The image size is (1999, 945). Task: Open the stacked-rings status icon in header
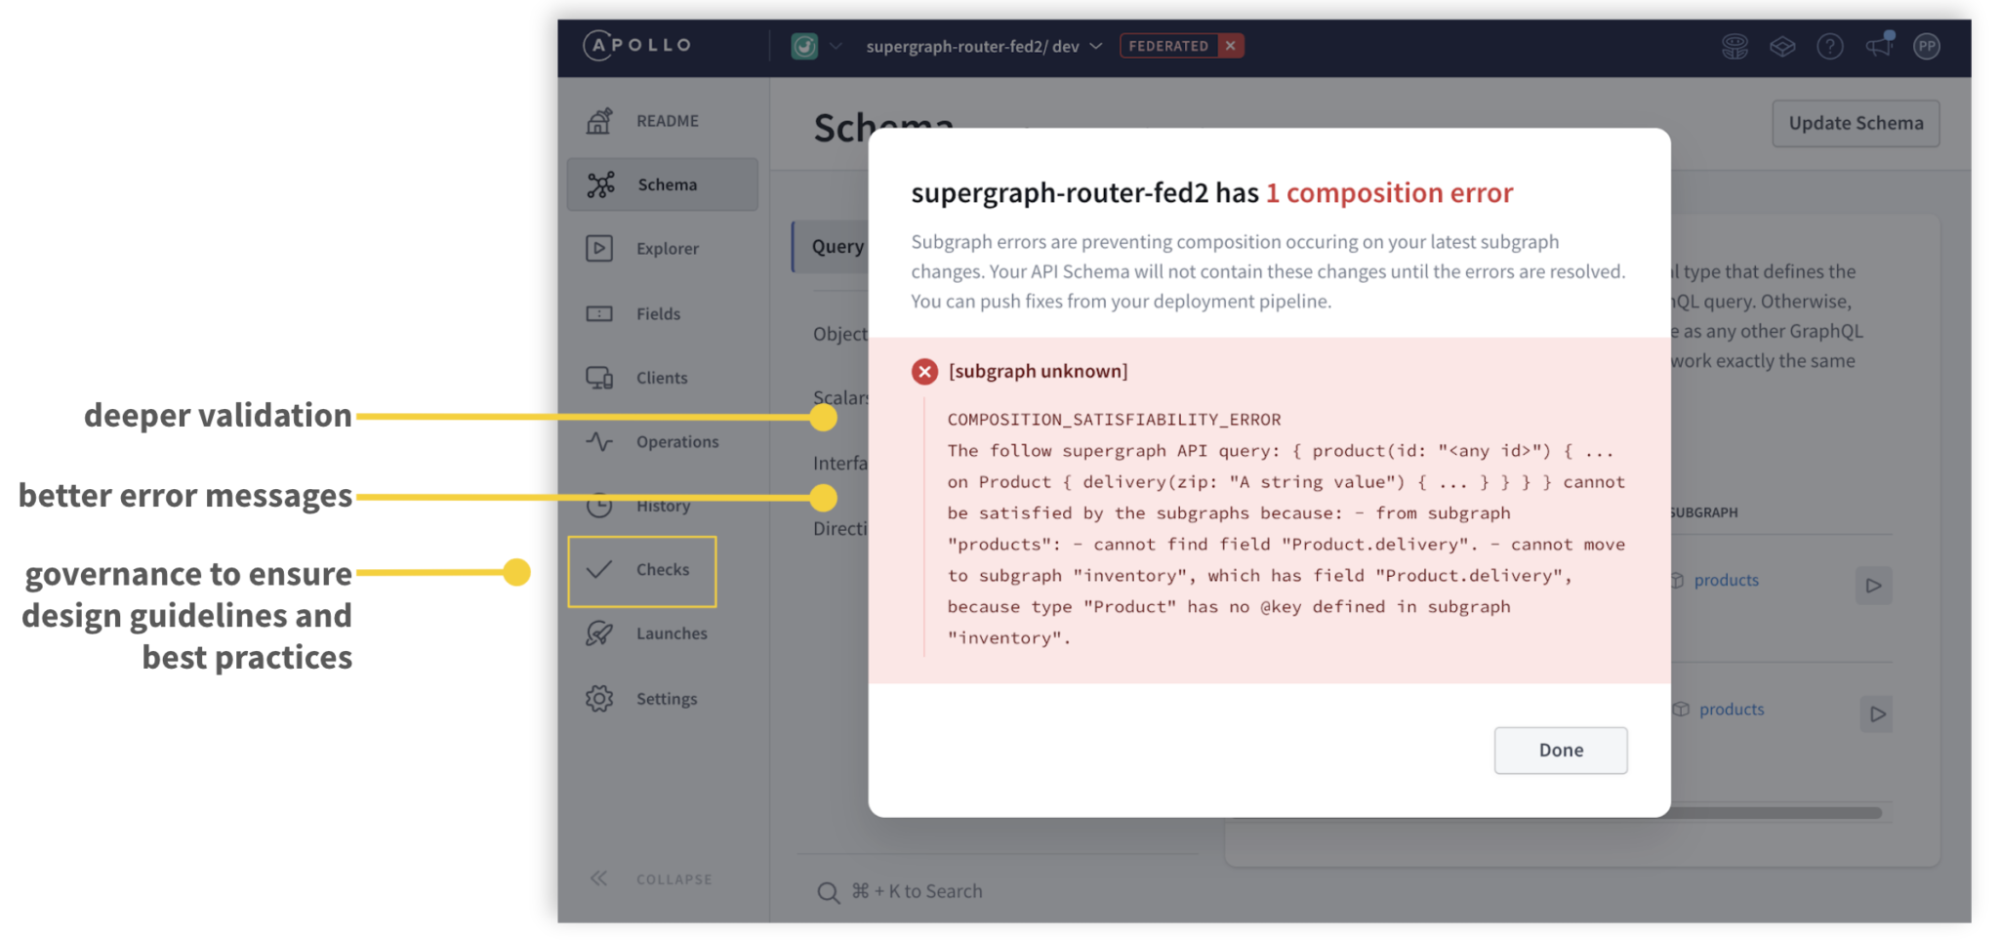pos(1735,46)
